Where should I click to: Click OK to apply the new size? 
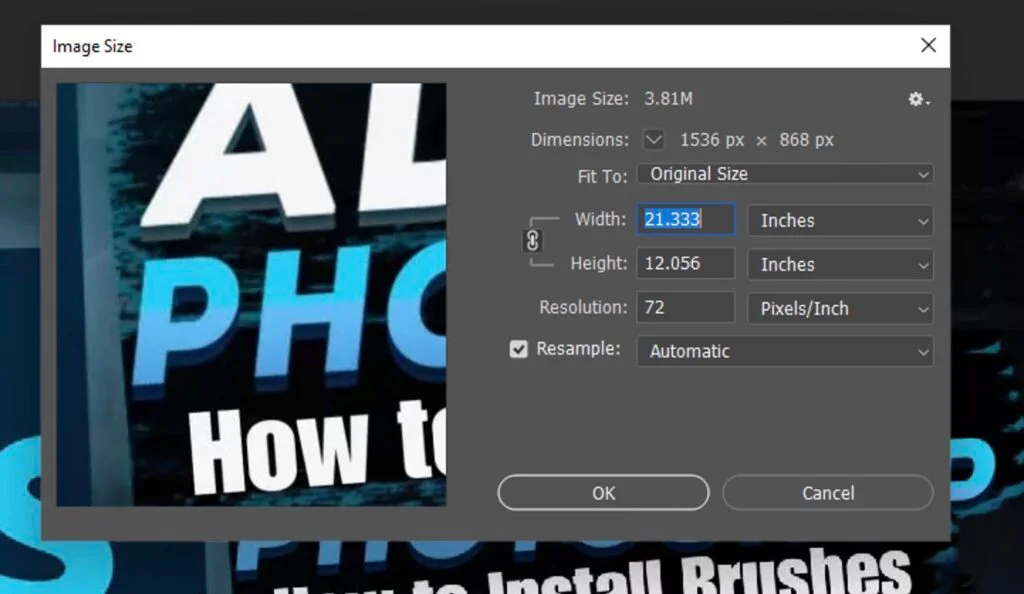[x=603, y=492]
